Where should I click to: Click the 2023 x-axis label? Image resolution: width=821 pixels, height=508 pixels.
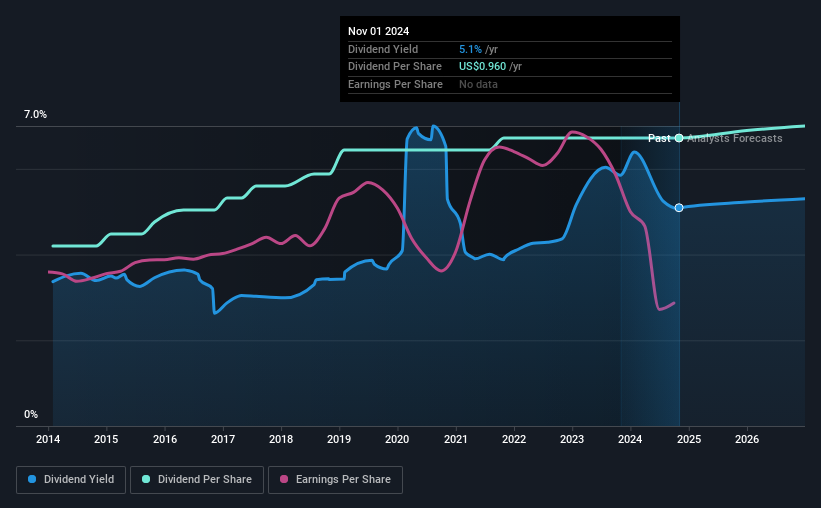572,439
